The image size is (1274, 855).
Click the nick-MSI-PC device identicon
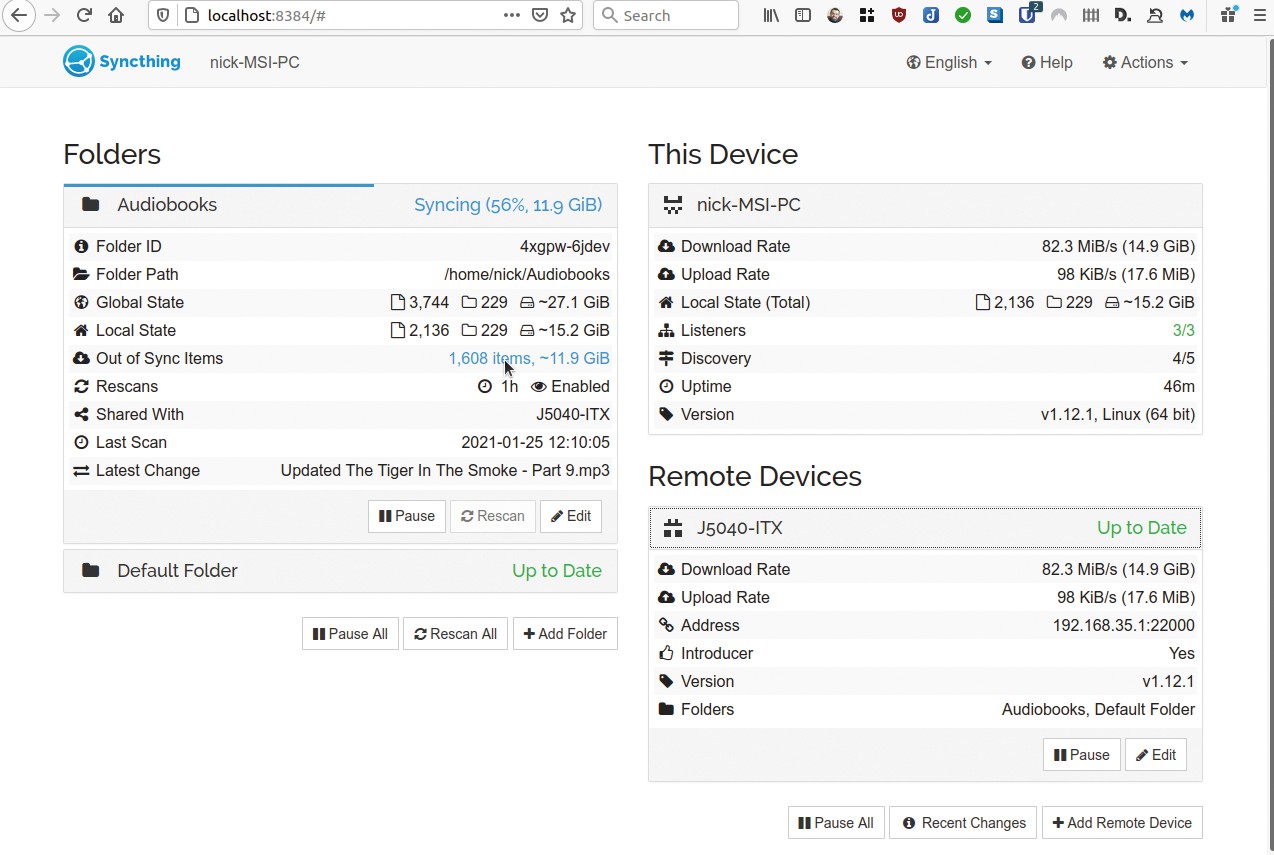point(673,205)
